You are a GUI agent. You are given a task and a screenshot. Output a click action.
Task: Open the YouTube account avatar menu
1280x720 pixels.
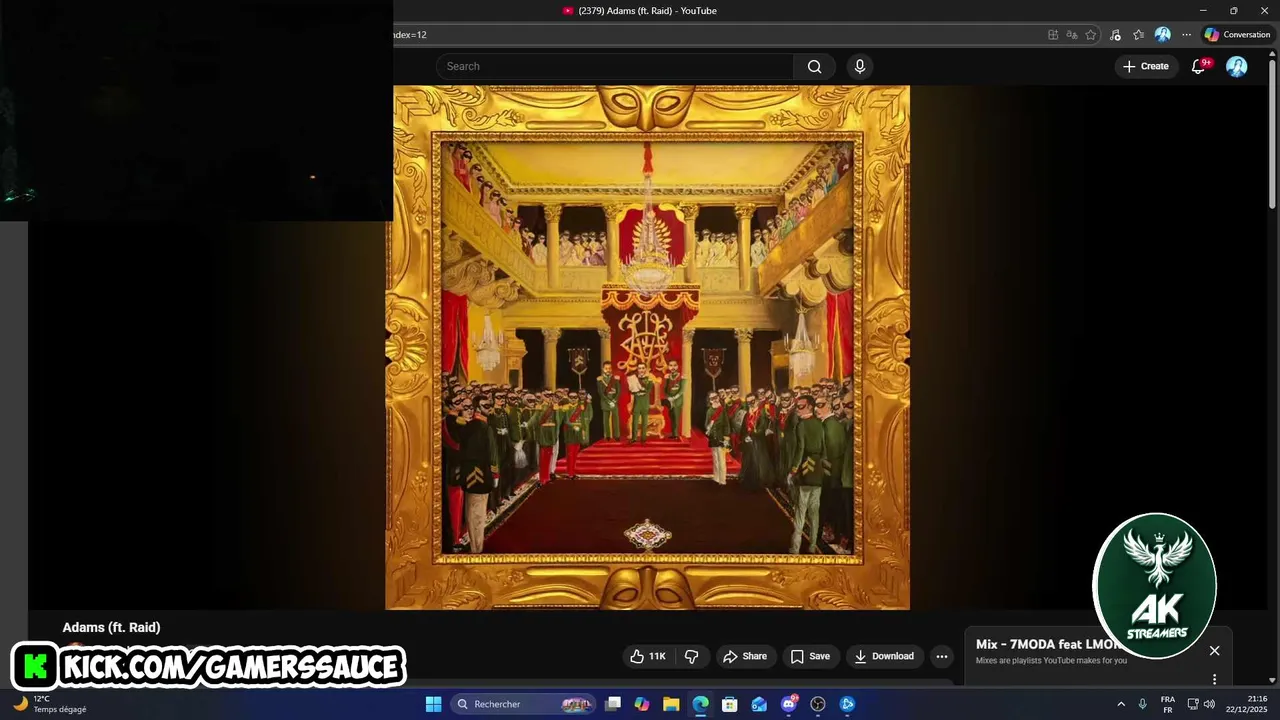(1237, 66)
